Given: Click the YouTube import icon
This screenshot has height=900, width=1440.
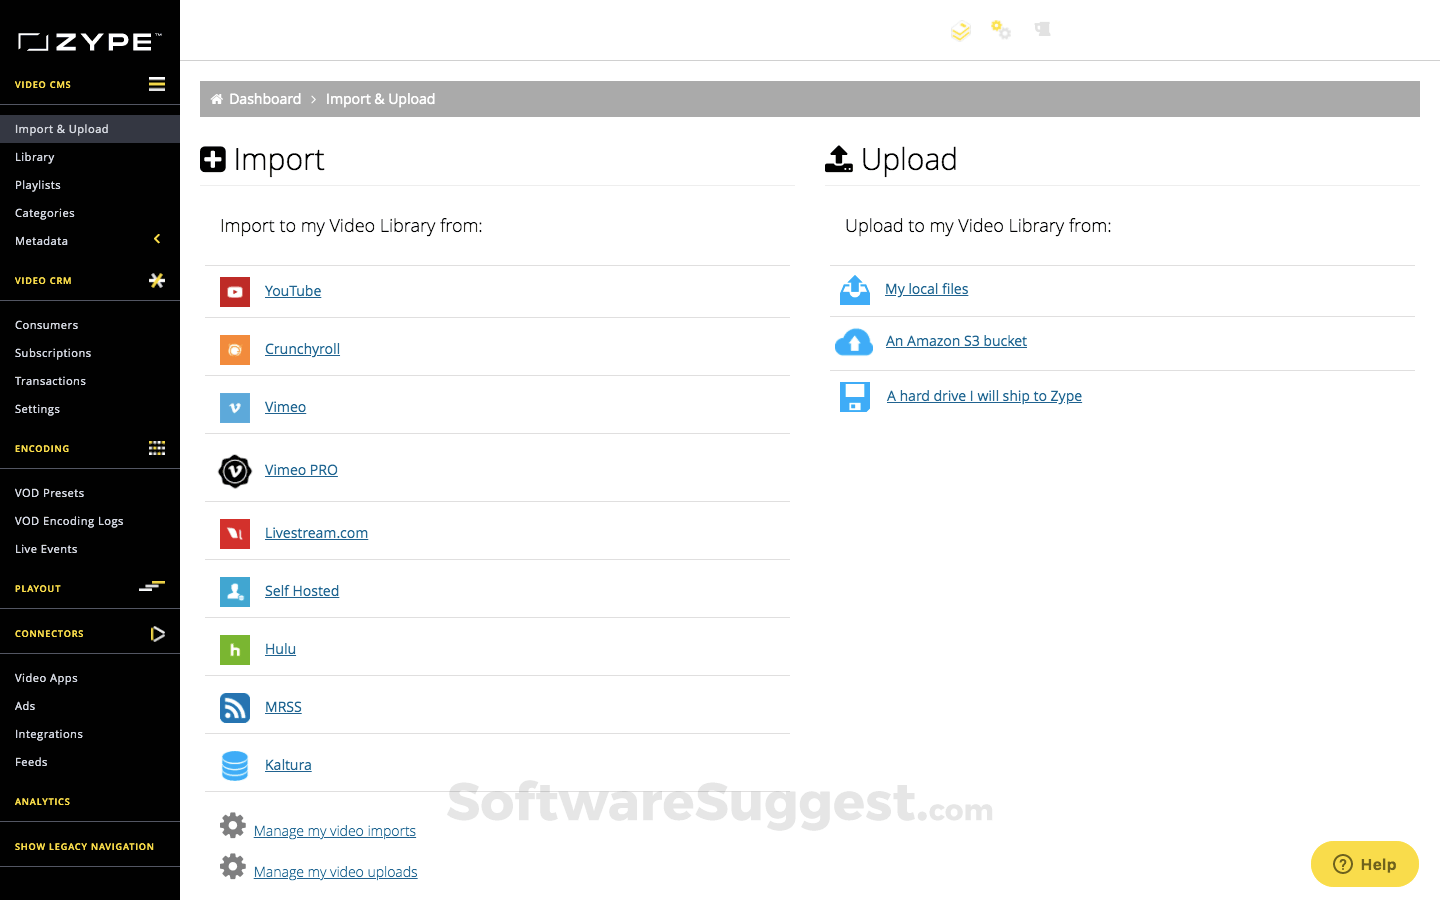Looking at the screenshot, I should (235, 292).
